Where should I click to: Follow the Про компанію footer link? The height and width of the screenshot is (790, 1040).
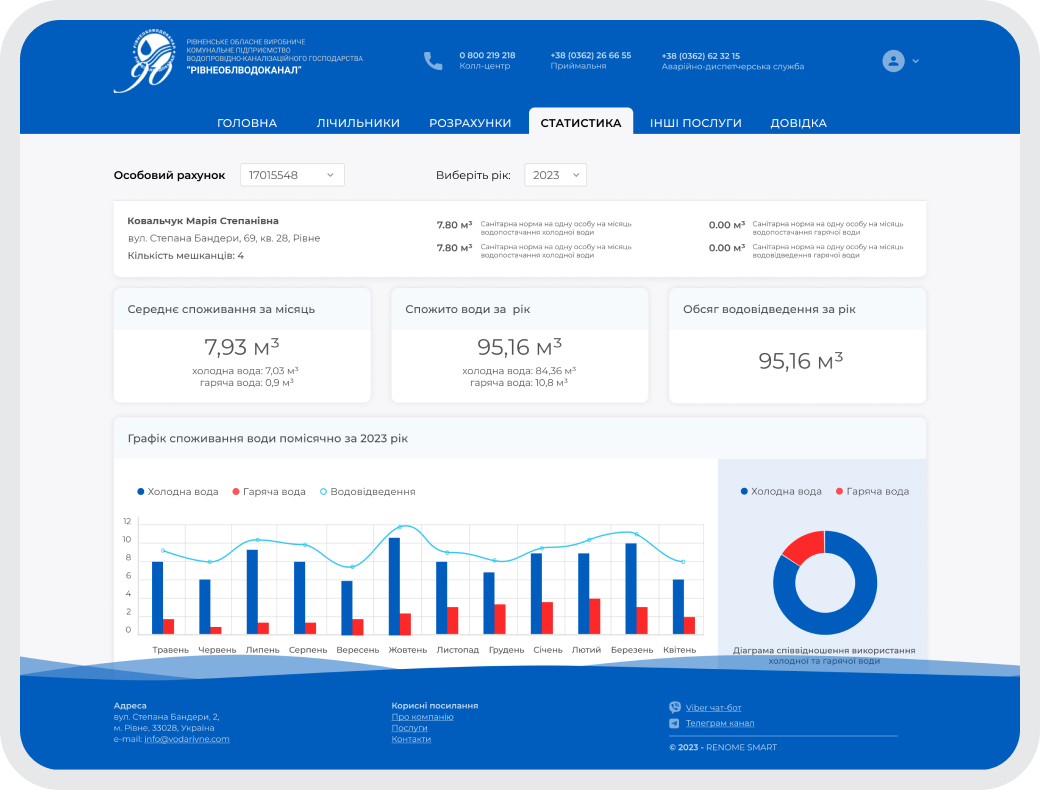(x=422, y=717)
